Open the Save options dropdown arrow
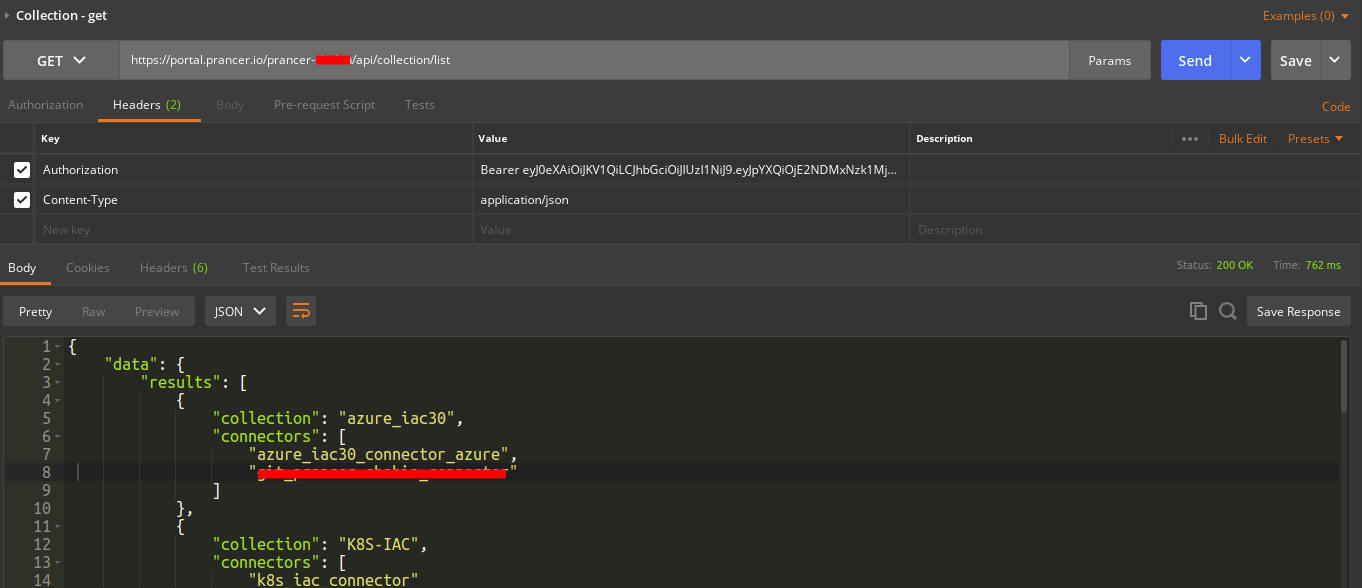Image resolution: width=1362 pixels, height=588 pixels. coord(1335,60)
